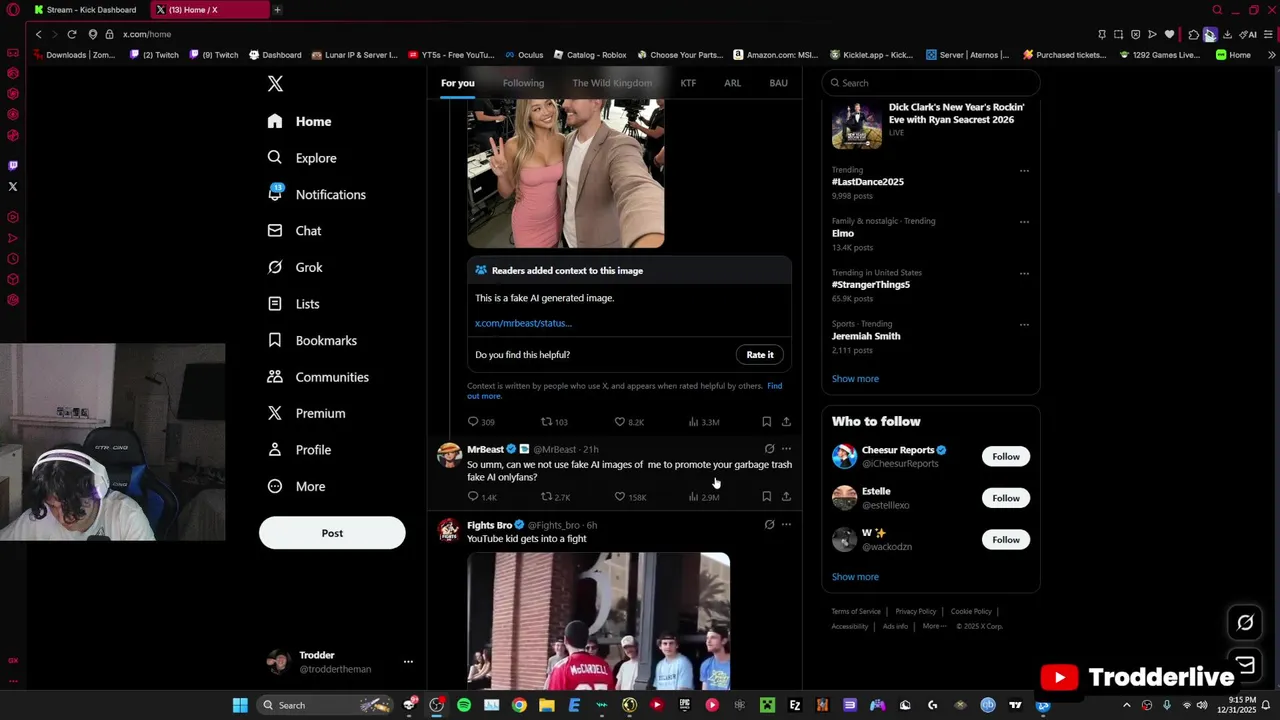This screenshot has width=1280, height=720.
Task: Like the MrBeast post with 158K likes
Action: pos(619,497)
